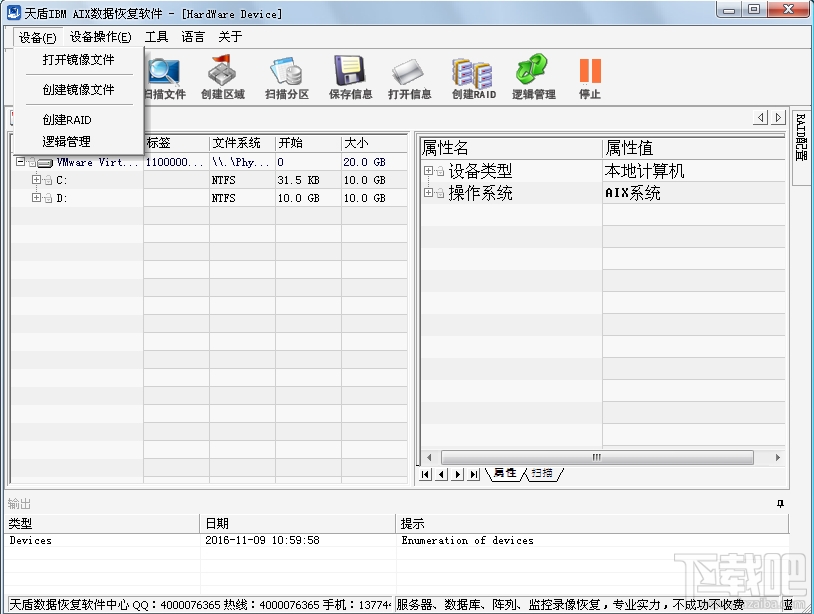The width and height of the screenshot is (814, 614).
Task: Click the 开始 column header
Action: (308, 143)
